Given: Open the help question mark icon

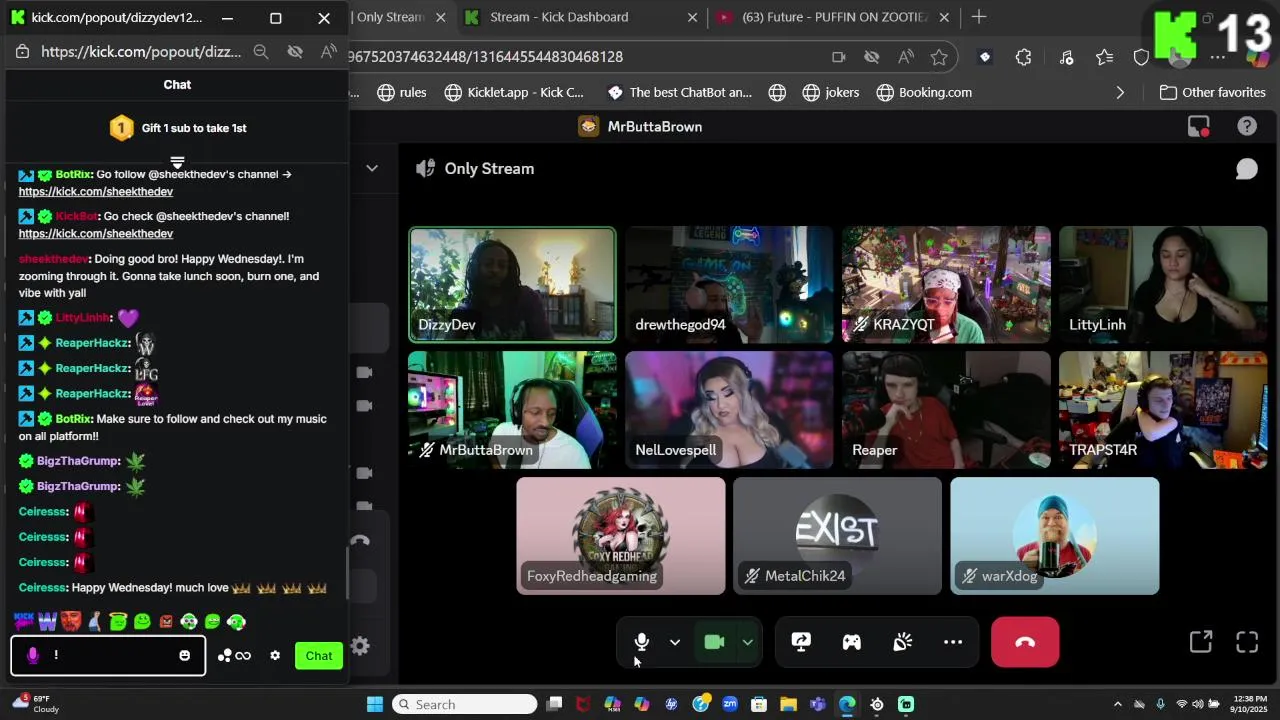Looking at the screenshot, I should [x=1247, y=126].
